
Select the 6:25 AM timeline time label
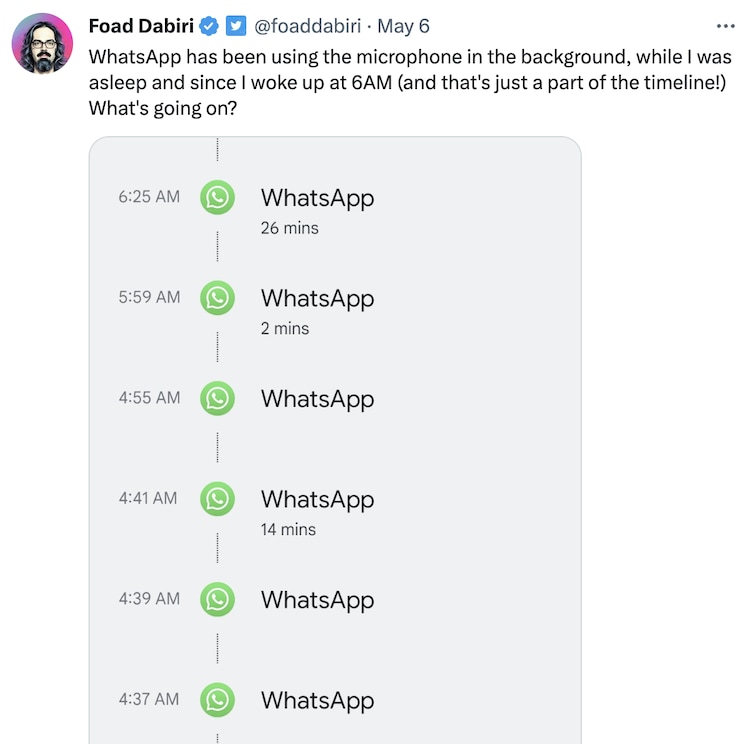pyautogui.click(x=149, y=196)
